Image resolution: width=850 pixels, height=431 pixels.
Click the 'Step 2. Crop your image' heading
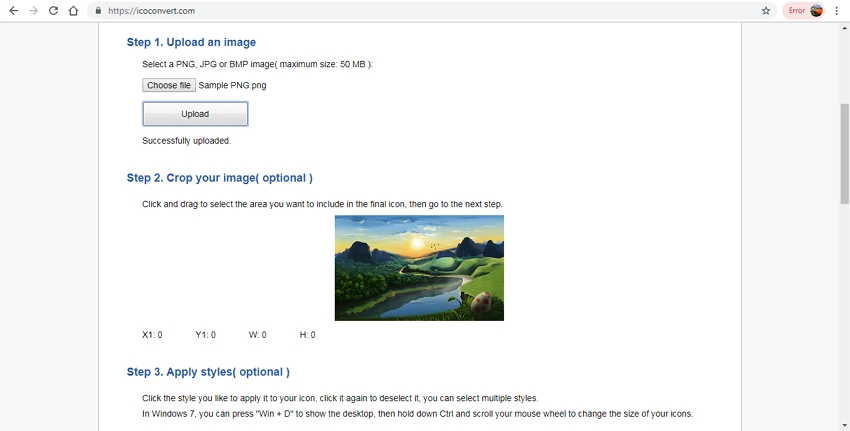click(219, 178)
